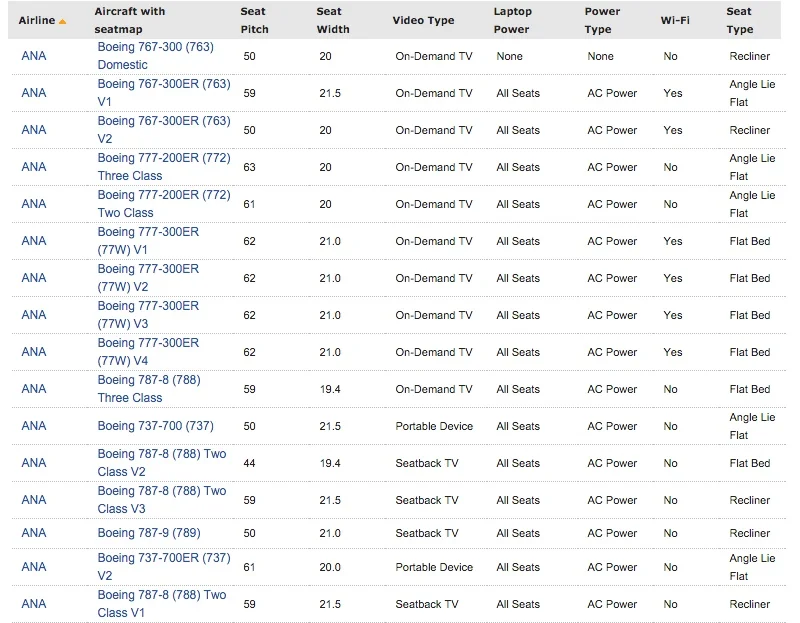Image resolution: width=800 pixels, height=623 pixels.
Task: Click ANA link in 787-8 Two Class V2 row
Action: pos(34,463)
